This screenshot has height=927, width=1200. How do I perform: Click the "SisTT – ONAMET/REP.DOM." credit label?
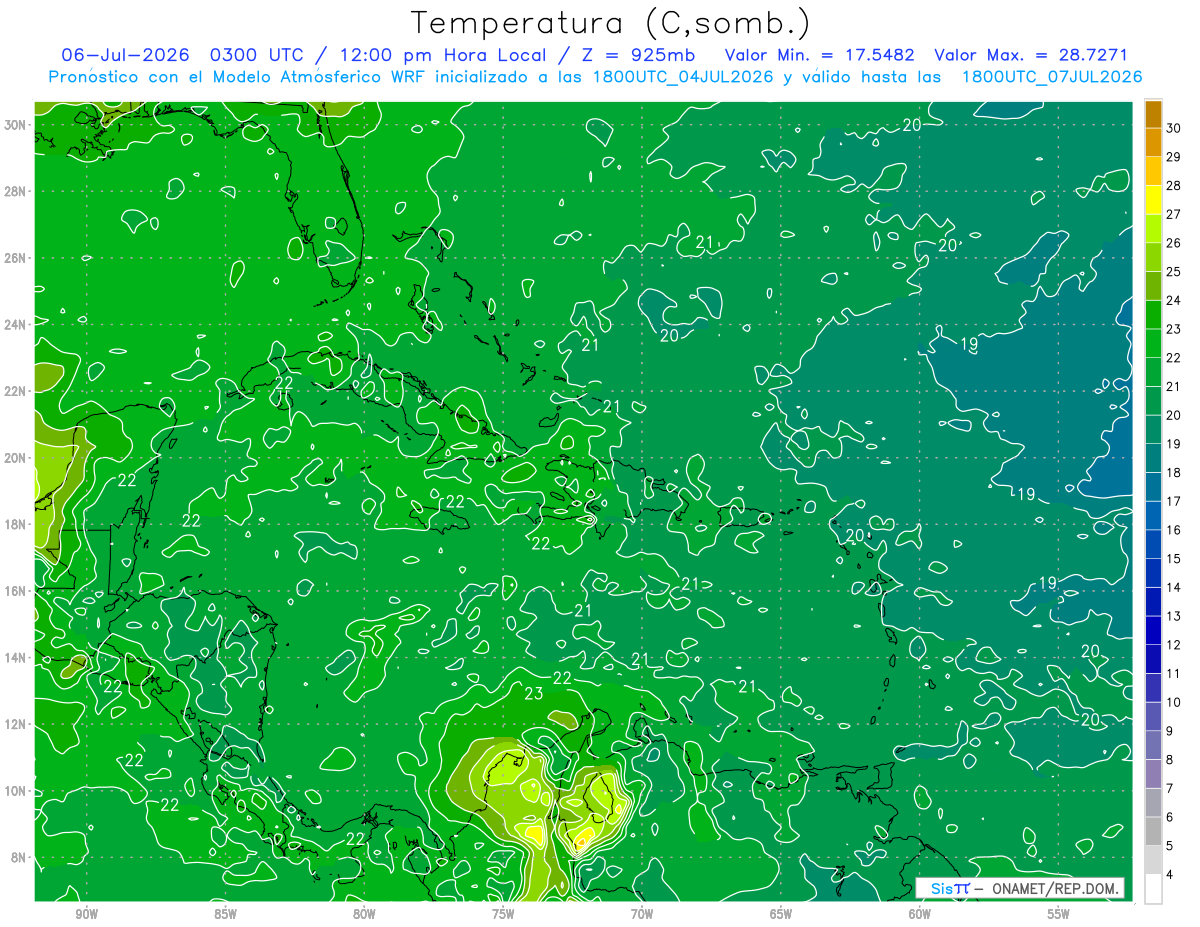point(1020,888)
